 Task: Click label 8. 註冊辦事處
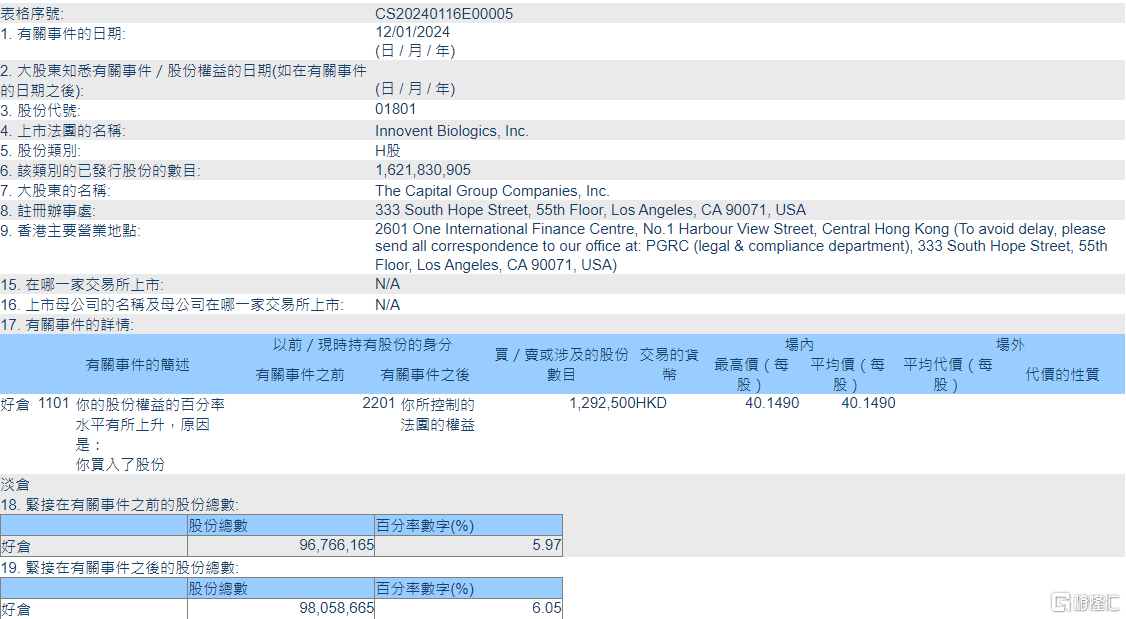click(48, 211)
